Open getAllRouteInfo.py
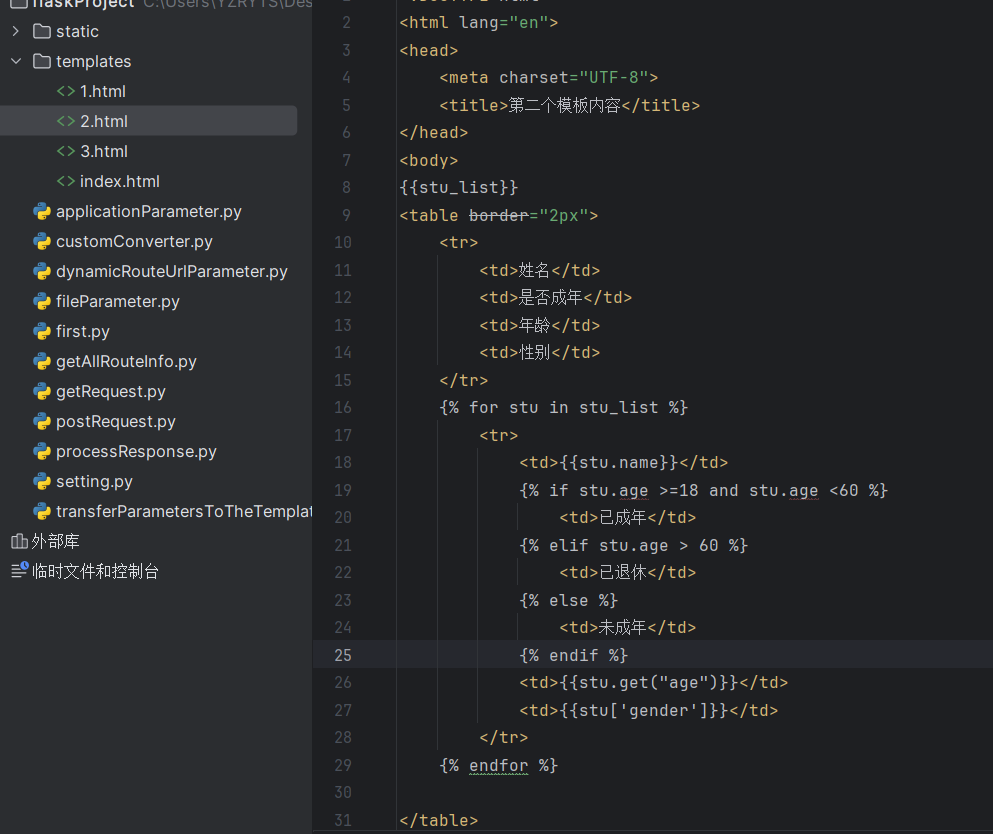This screenshot has width=993, height=834. coord(126,362)
